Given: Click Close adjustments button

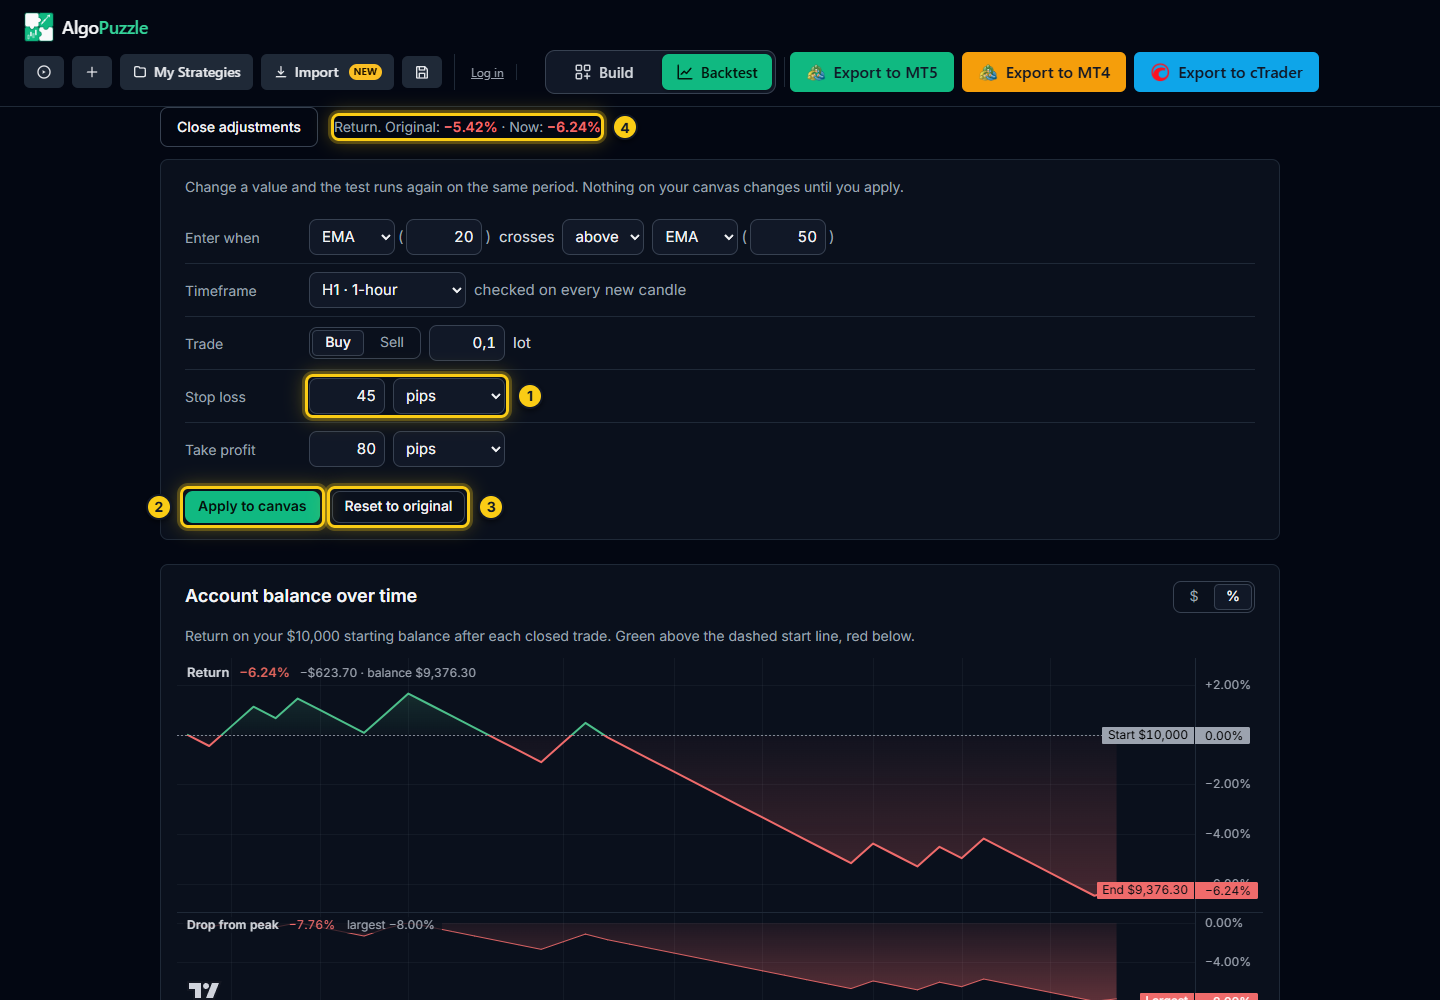Looking at the screenshot, I should [239, 127].
